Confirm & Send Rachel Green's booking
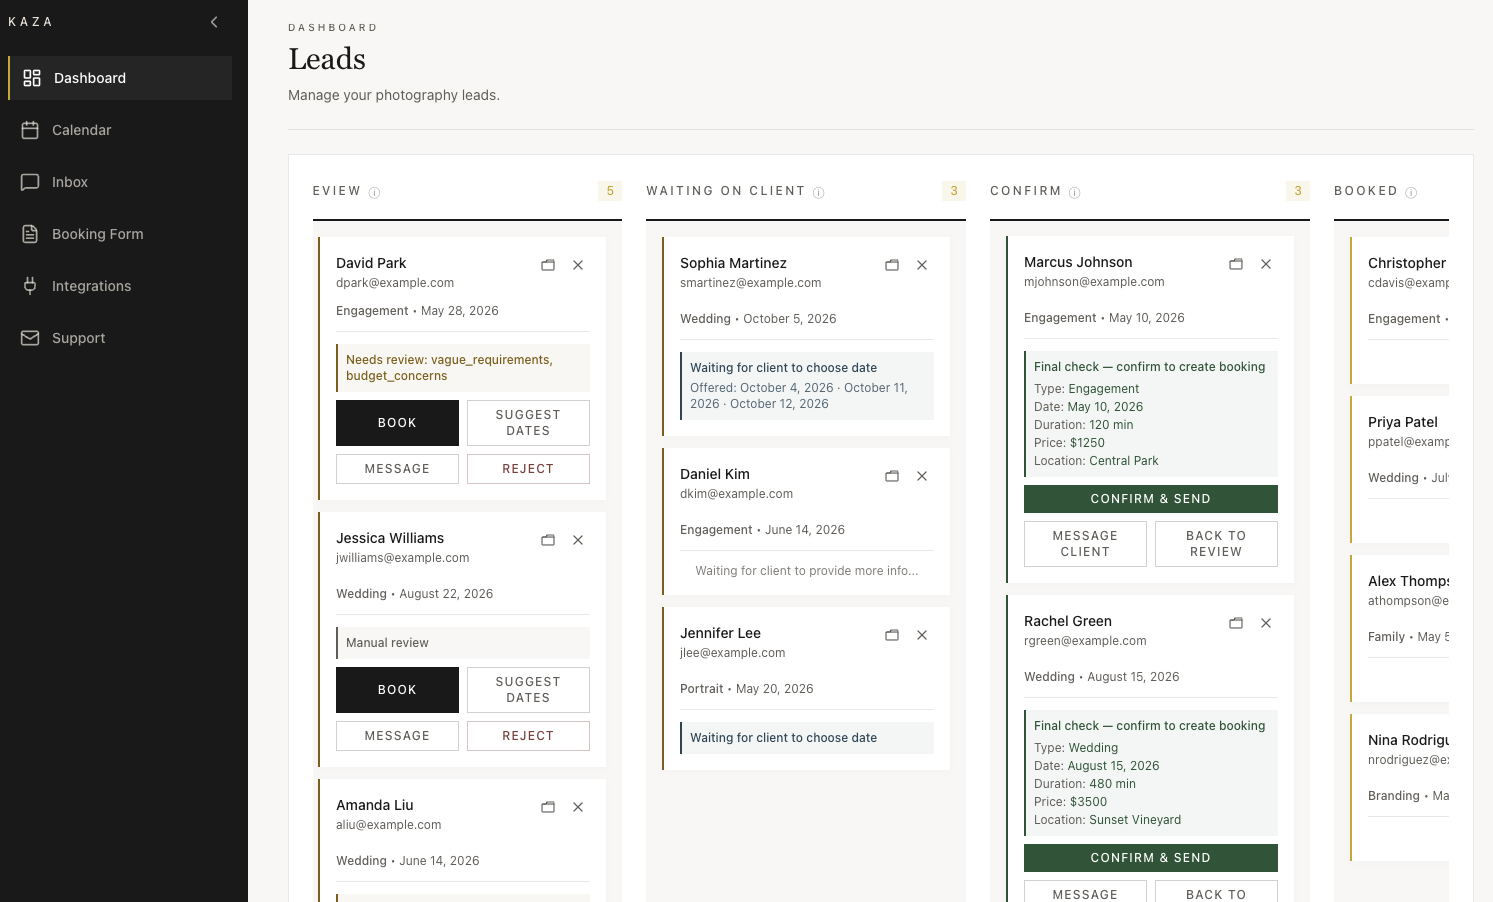 pos(1151,858)
